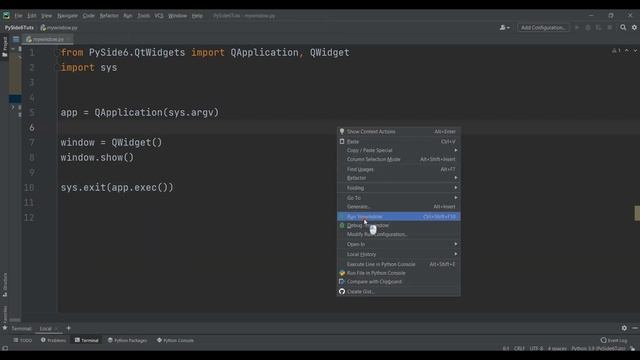Viewport: 640px width, 360px height.
Task: Open the Project tool window sidebar
Action: [x=4, y=47]
